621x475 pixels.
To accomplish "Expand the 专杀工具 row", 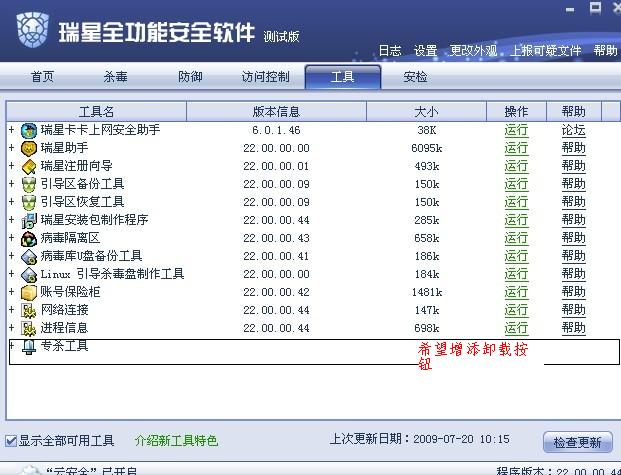I will 12,345.
